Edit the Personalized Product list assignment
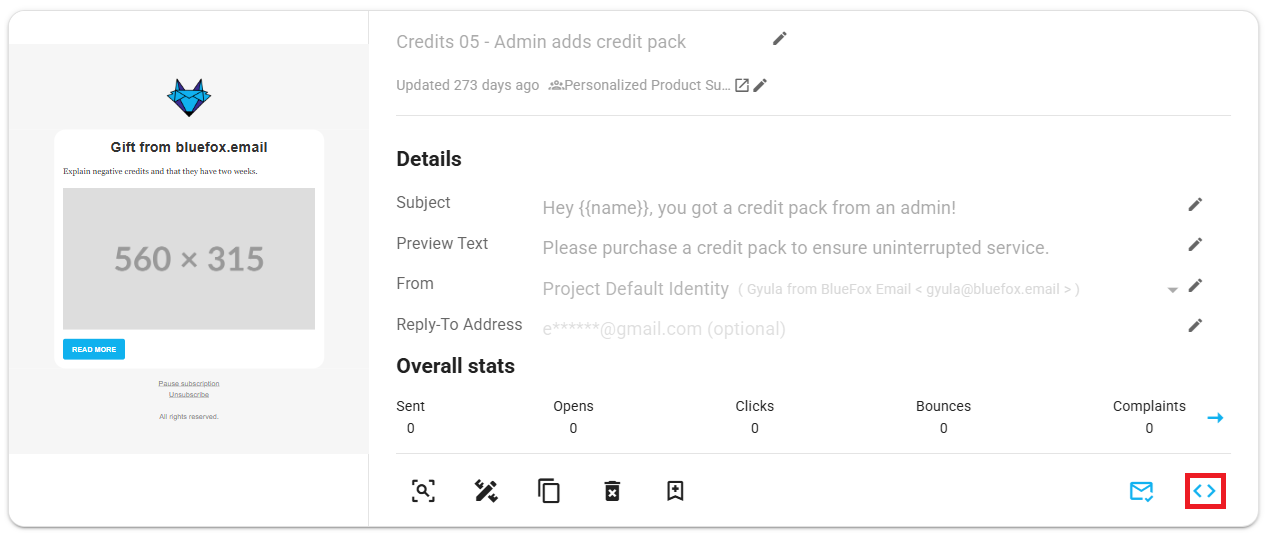 click(760, 86)
